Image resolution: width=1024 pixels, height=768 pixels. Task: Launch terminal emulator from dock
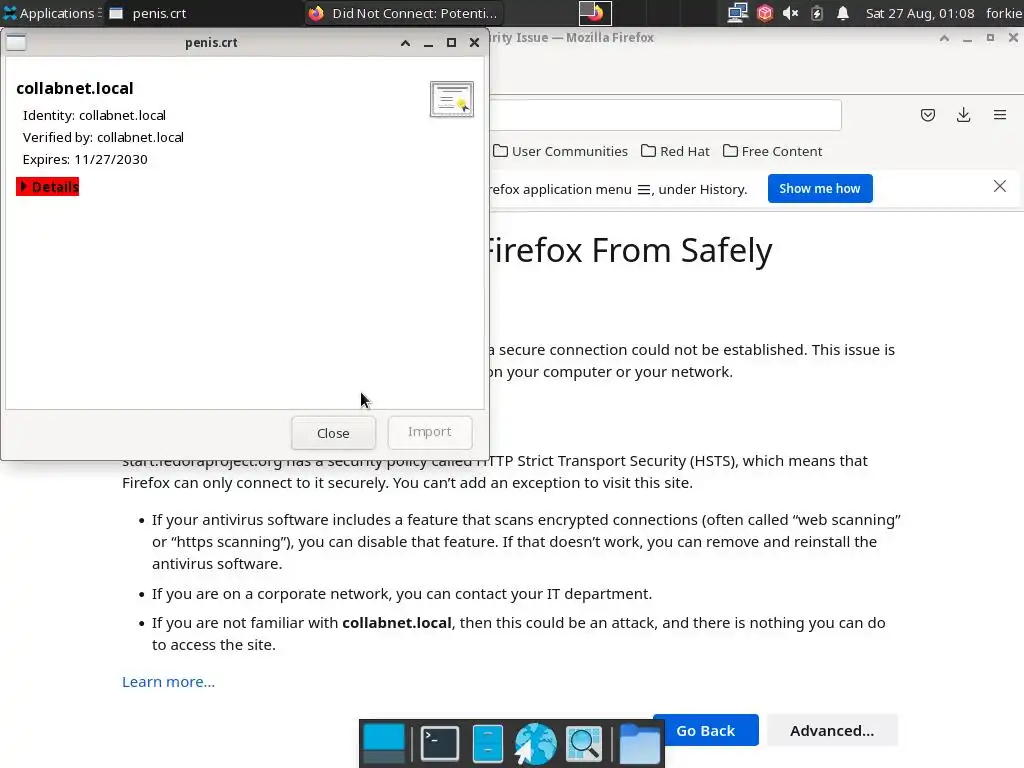tap(440, 744)
